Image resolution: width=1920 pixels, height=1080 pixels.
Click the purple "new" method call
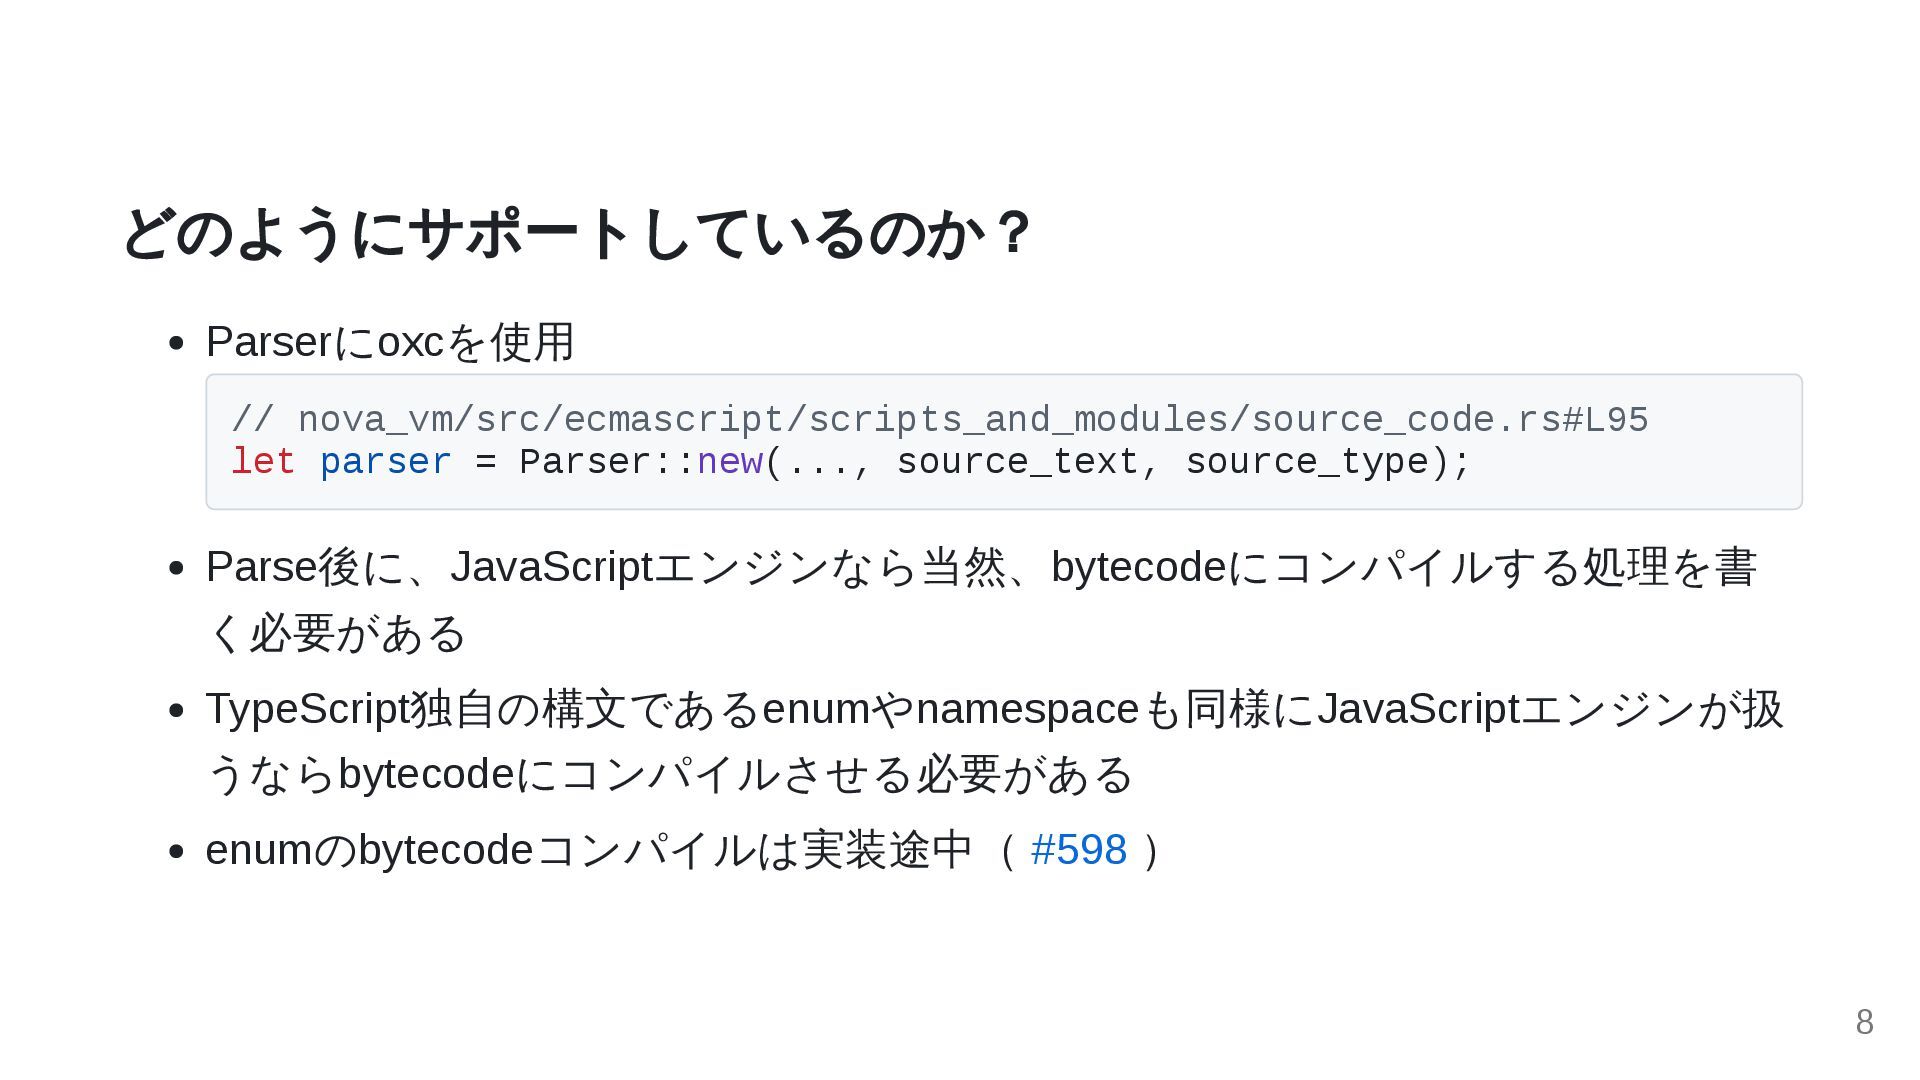point(729,462)
